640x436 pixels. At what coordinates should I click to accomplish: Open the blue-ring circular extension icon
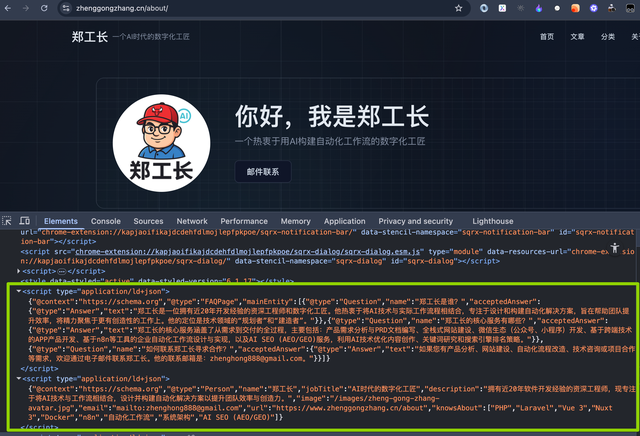(x=484, y=8)
